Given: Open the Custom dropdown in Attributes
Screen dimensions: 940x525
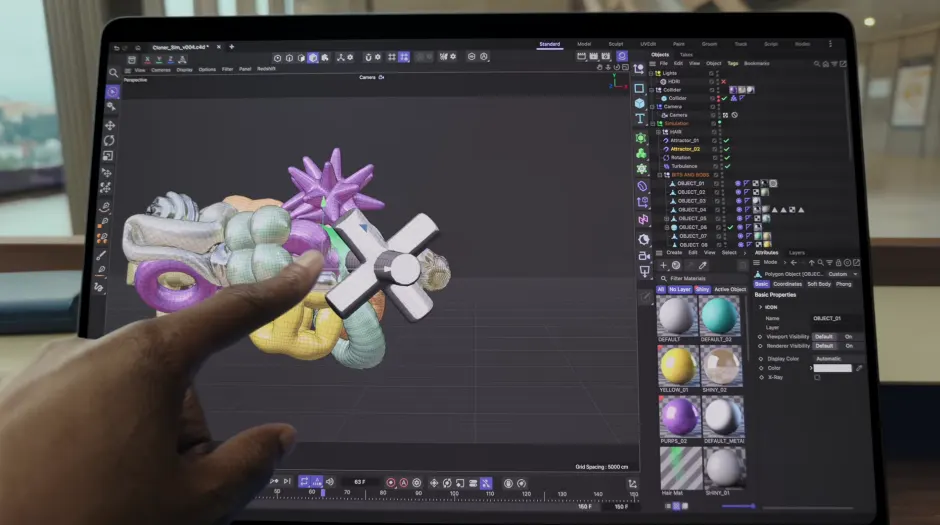Looking at the screenshot, I should tap(842, 274).
